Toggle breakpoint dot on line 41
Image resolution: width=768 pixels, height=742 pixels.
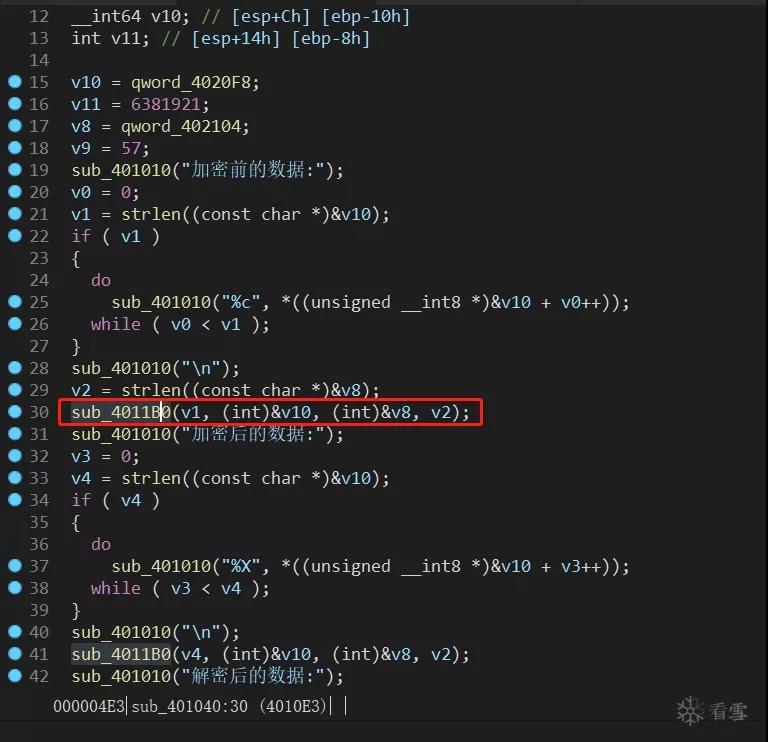pos(15,653)
